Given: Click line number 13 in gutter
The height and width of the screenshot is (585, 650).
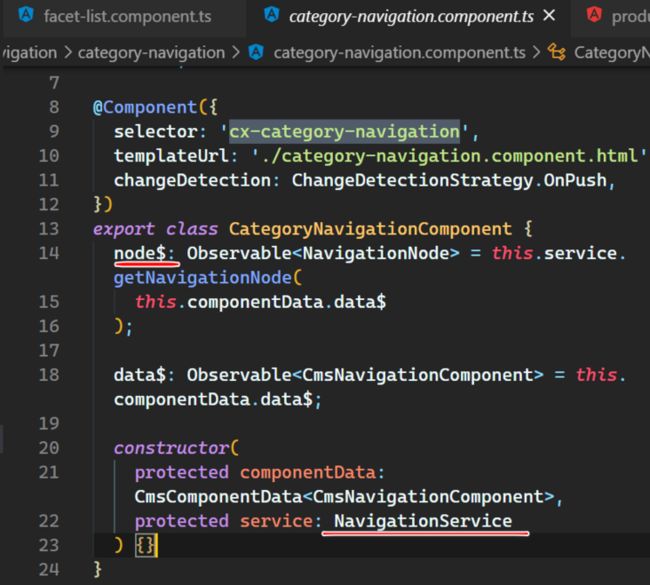Looking at the screenshot, I should coord(49,229).
